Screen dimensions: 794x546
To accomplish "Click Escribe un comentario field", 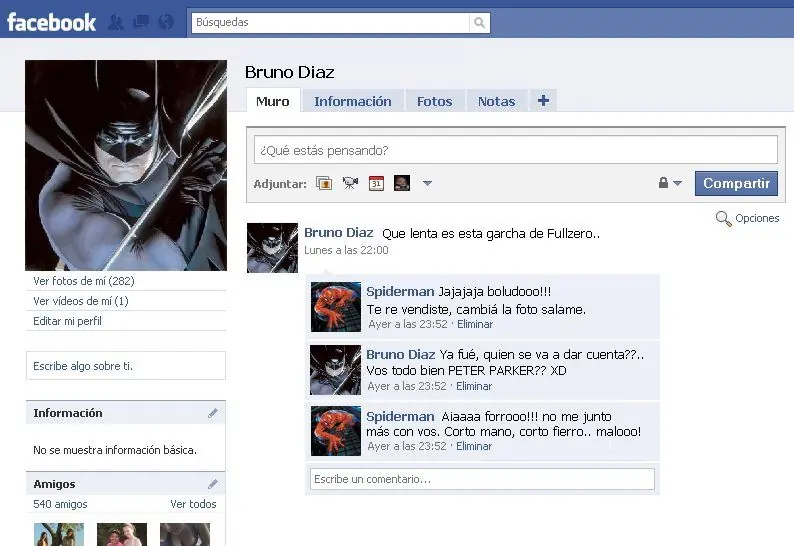I will point(482,479).
